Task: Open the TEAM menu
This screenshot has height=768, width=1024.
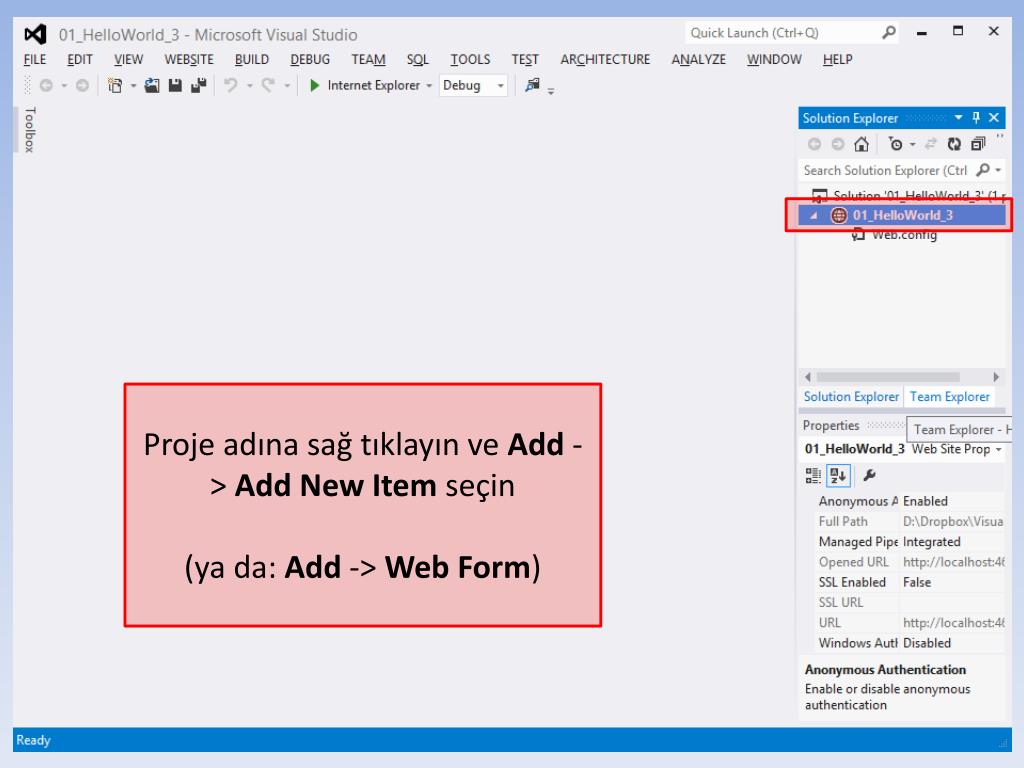Action: point(368,59)
